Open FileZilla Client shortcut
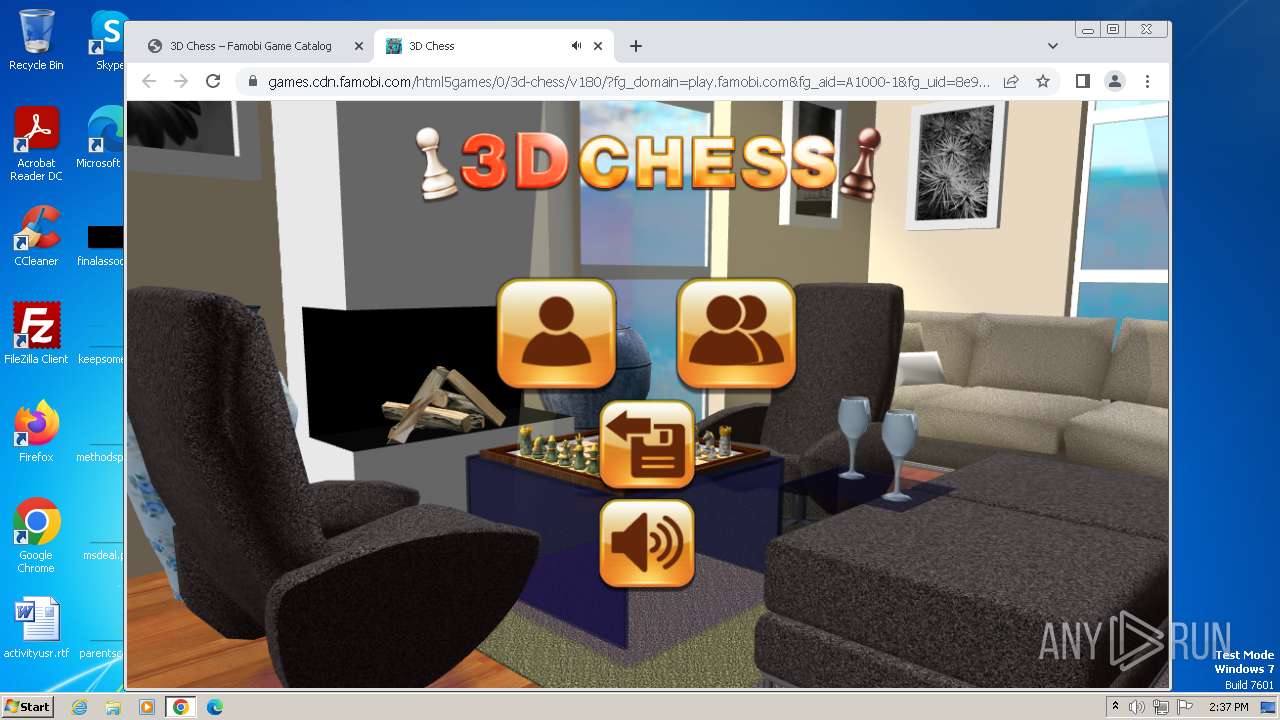Image resolution: width=1280 pixels, height=720 pixels. click(36, 333)
